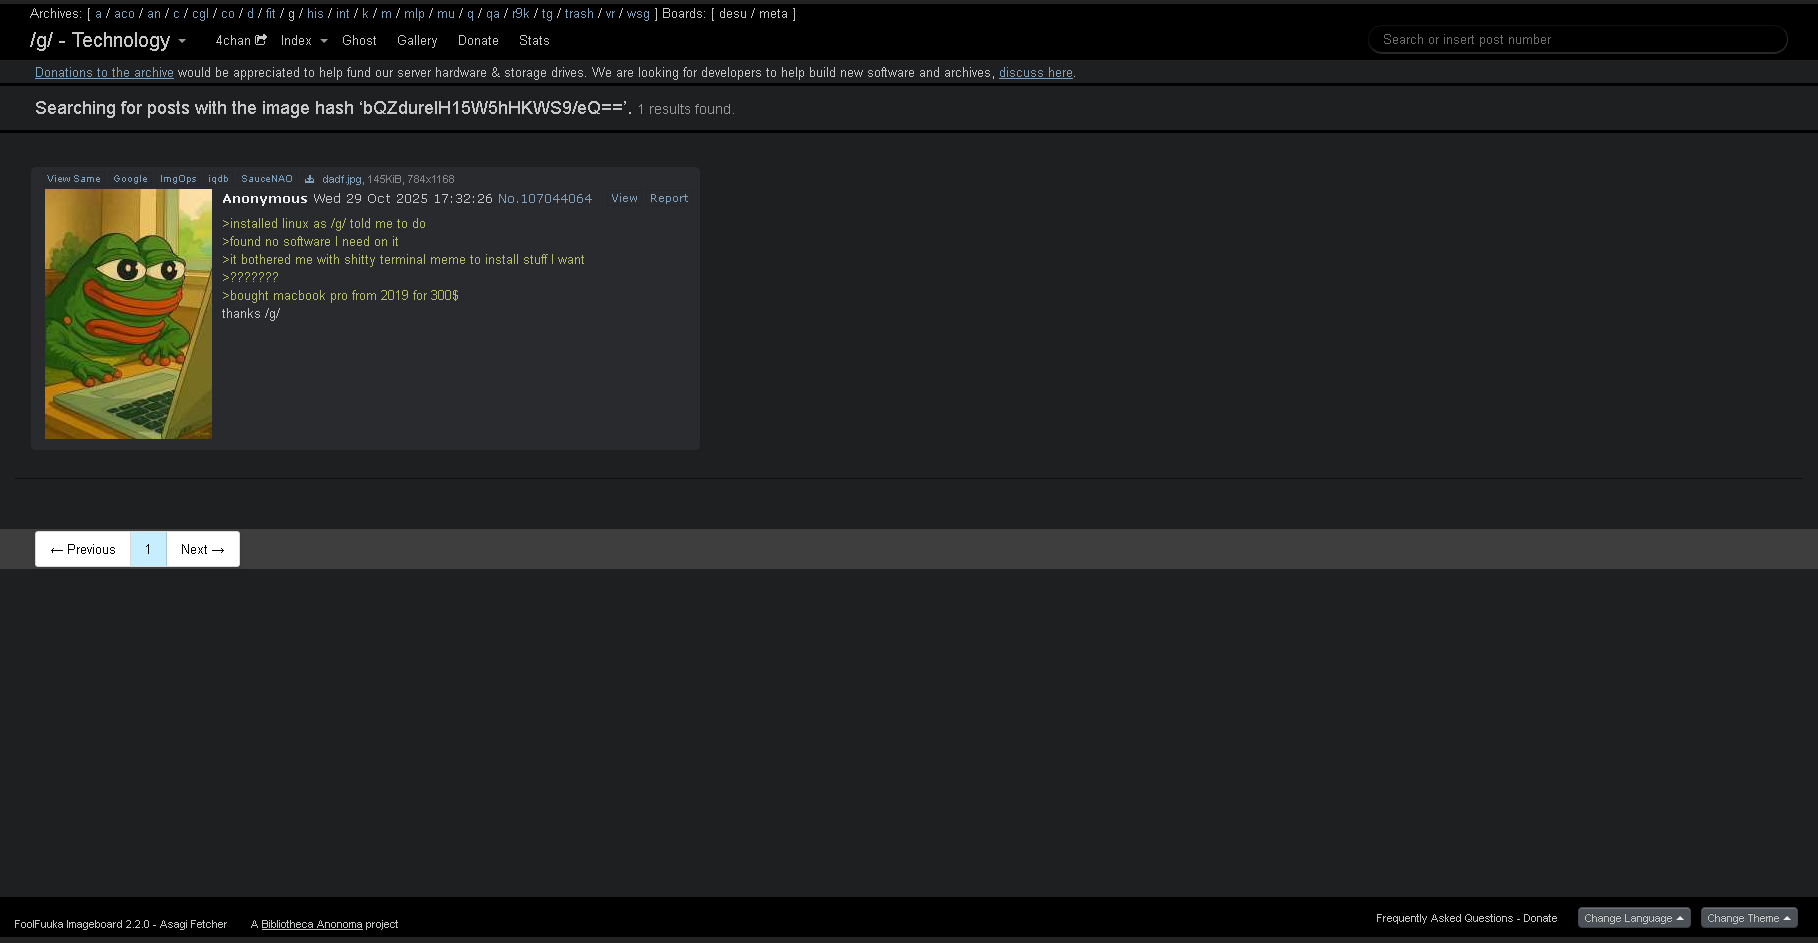The image size is (1818, 943).
Task: Open the dadf.jpg file link
Action: tap(342, 180)
